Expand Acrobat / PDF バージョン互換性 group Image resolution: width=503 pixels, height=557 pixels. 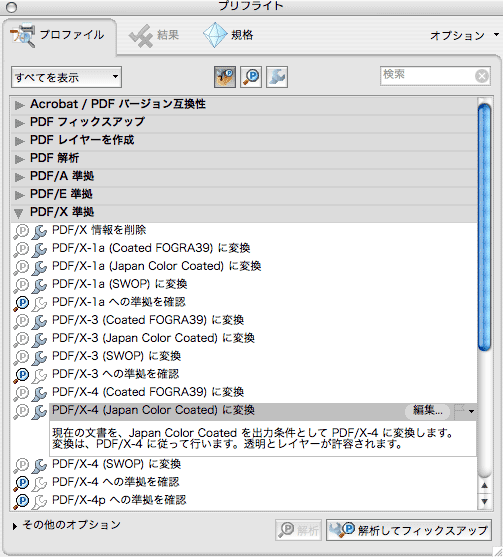(x=19, y=105)
